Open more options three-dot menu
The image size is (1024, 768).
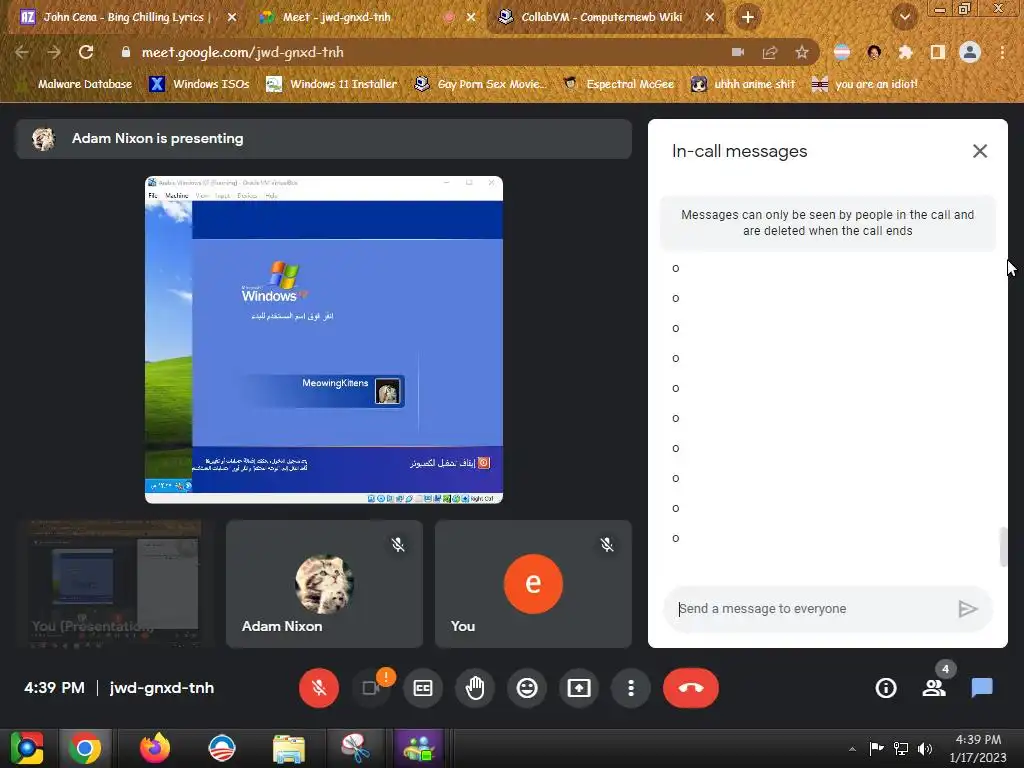point(631,688)
